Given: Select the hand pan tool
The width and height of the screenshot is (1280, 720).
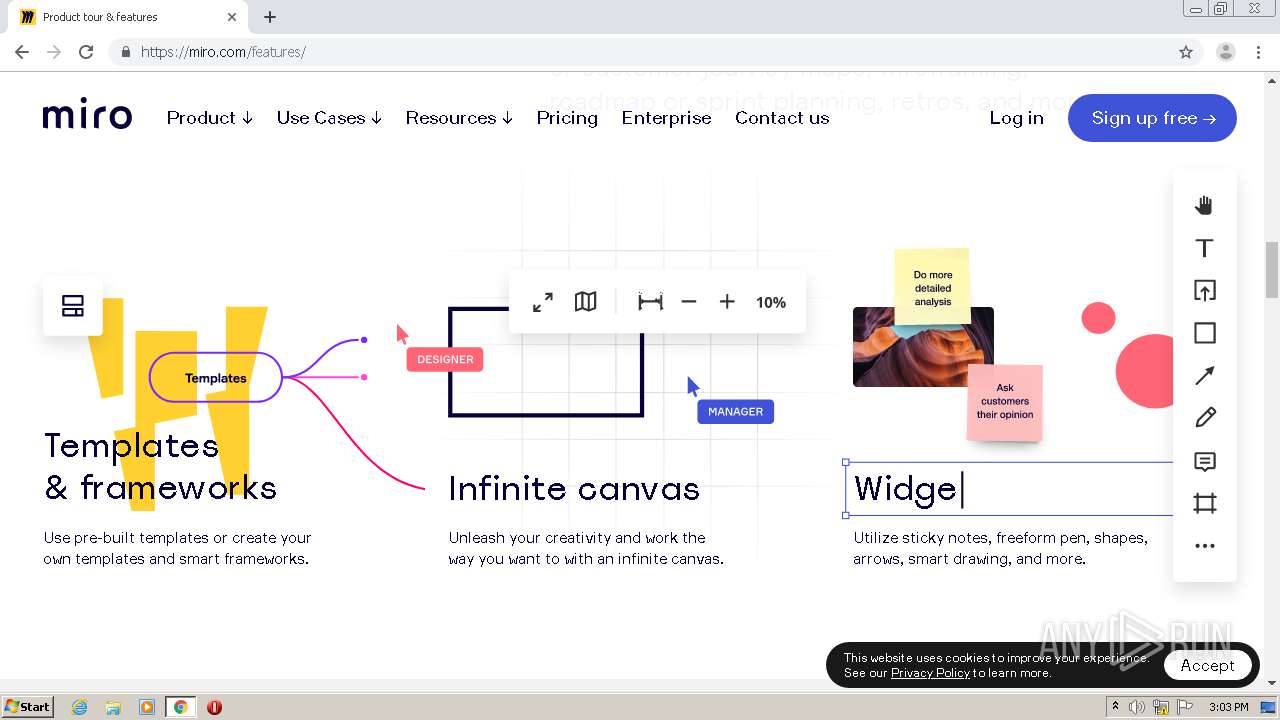Looking at the screenshot, I should (1204, 205).
